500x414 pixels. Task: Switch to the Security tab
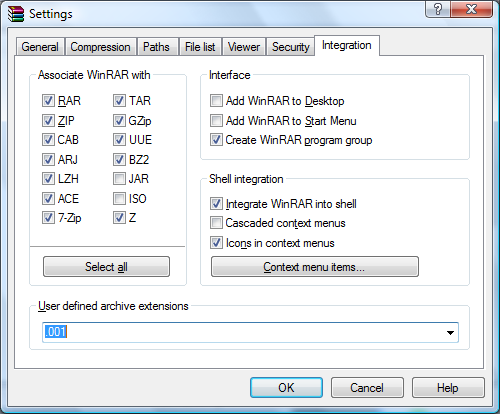[291, 47]
